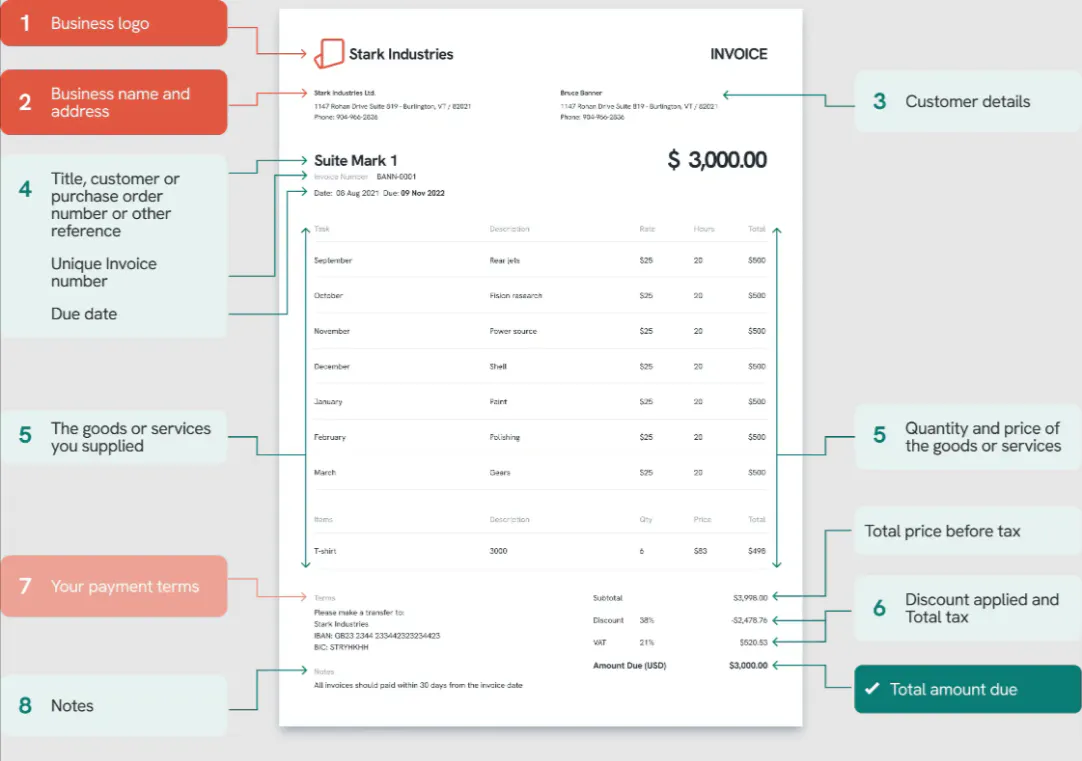The height and width of the screenshot is (761, 1082).
Task: Click the 'Subtotal' label
Action: pos(607,598)
